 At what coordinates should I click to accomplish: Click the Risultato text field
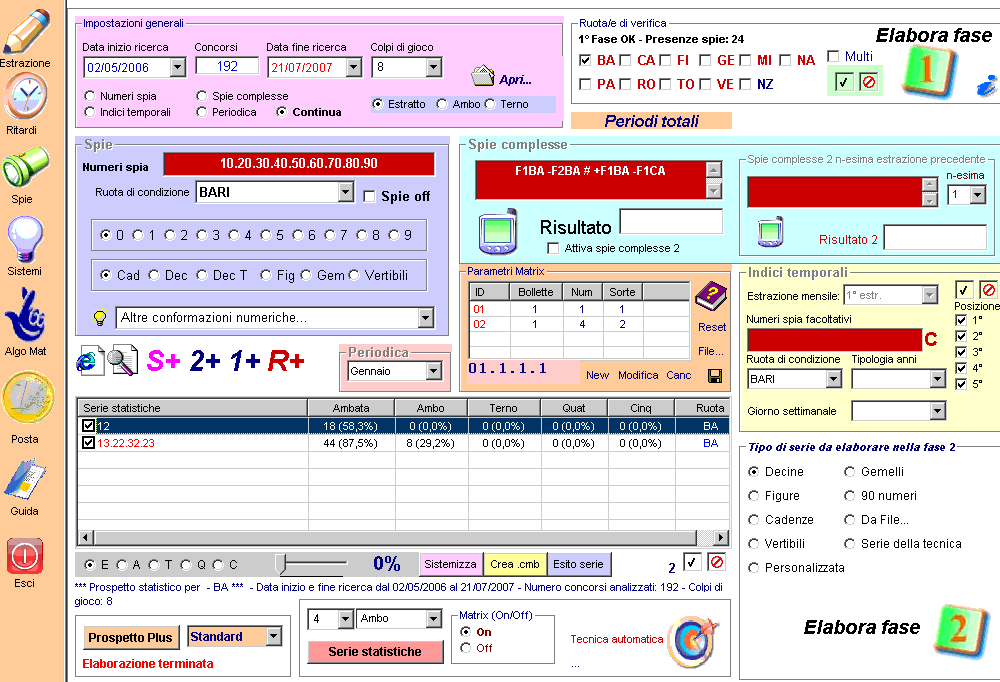[672, 221]
